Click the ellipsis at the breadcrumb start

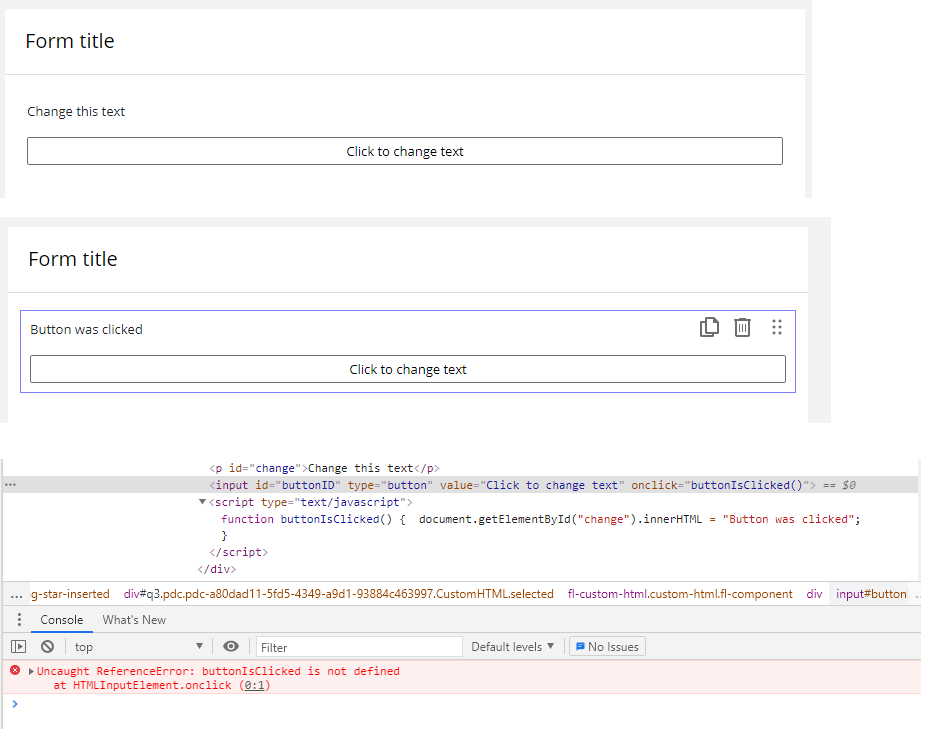[x=17, y=595]
